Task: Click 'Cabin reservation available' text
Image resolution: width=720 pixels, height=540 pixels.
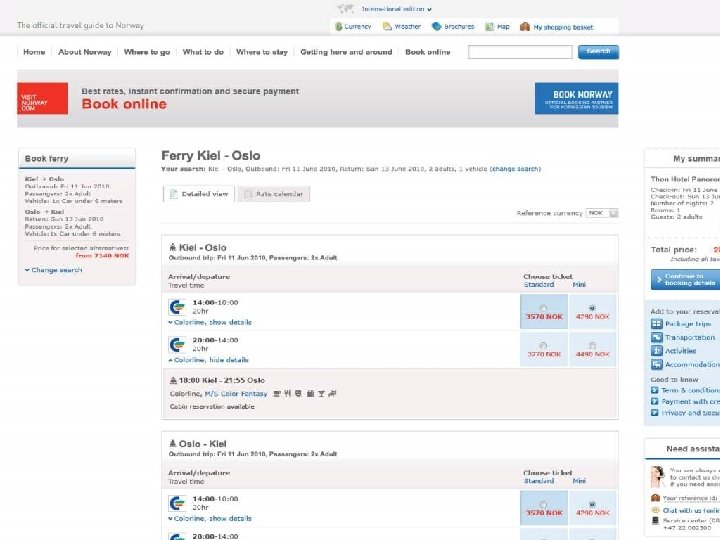Action: (x=212, y=407)
